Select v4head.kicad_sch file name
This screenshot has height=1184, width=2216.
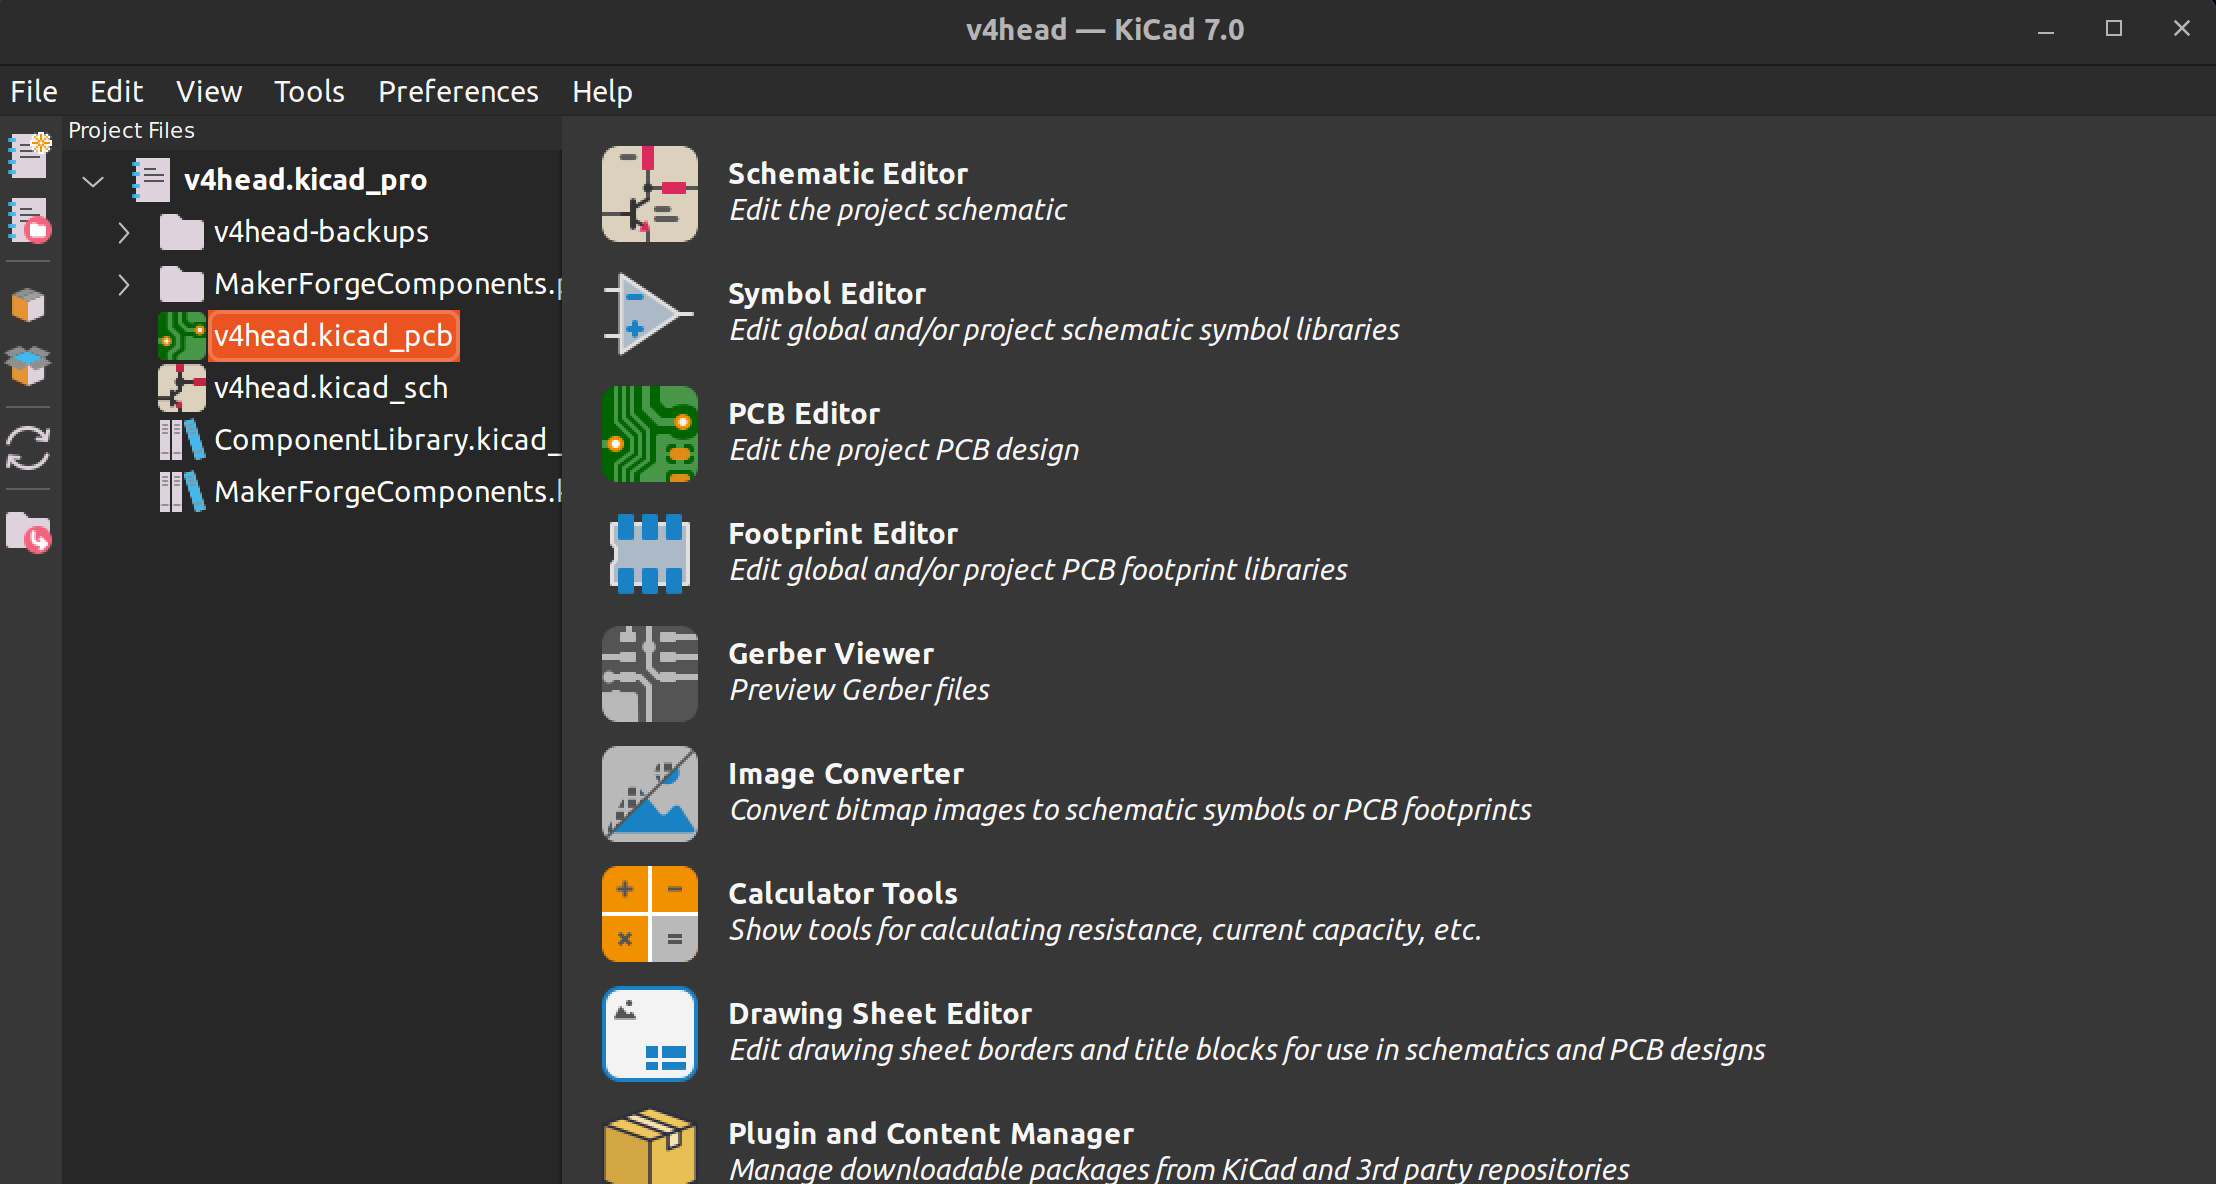tap(331, 388)
